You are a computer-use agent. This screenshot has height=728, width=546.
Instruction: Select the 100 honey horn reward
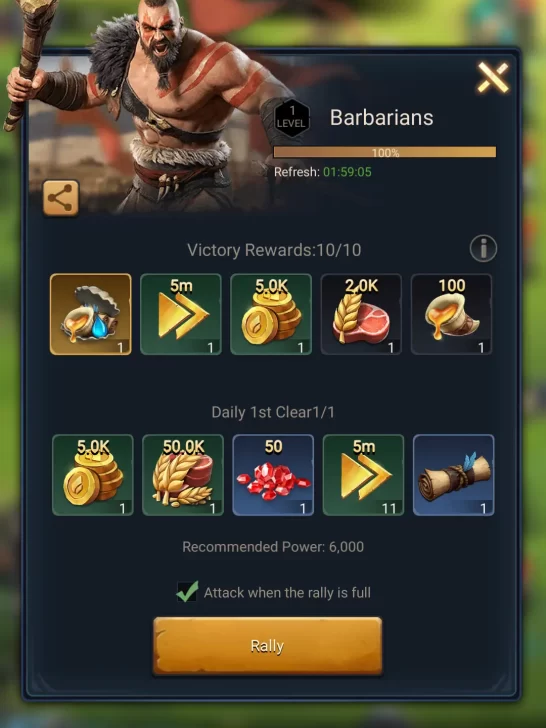click(x=451, y=314)
